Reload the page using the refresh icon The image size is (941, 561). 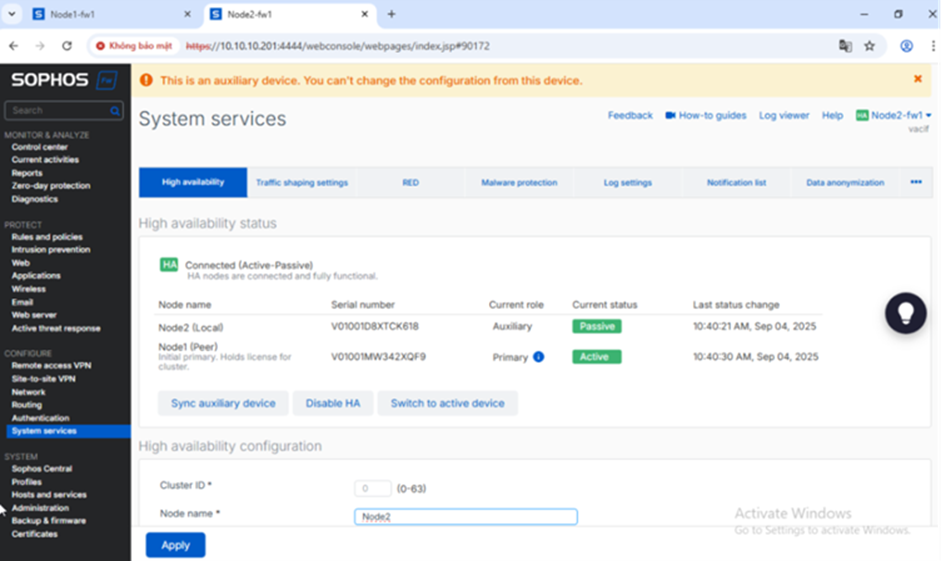tap(67, 46)
